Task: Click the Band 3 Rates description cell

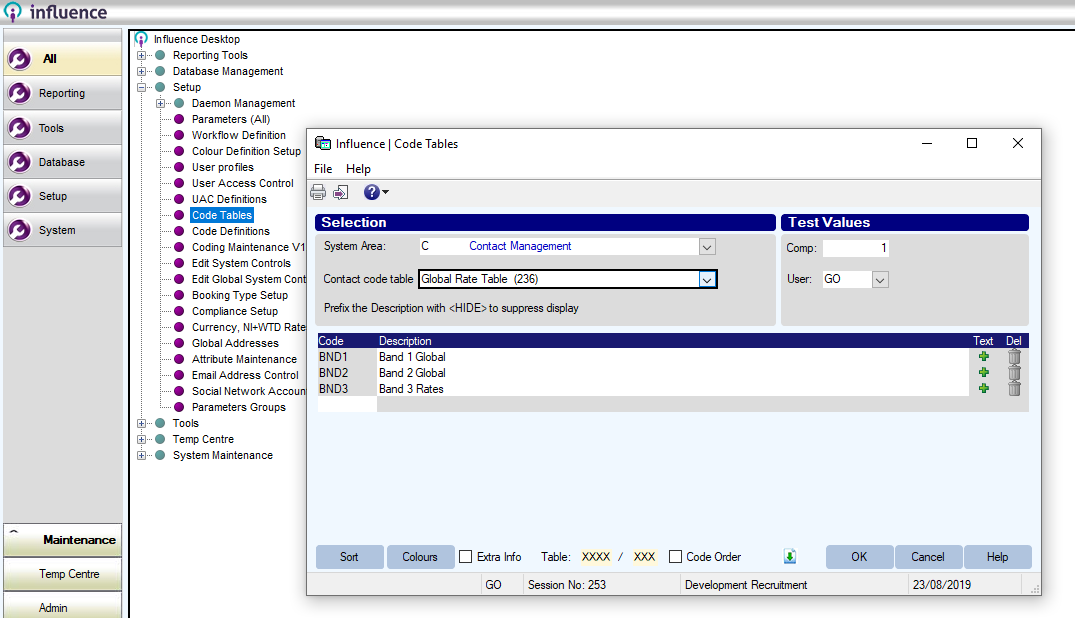Action: click(673, 389)
